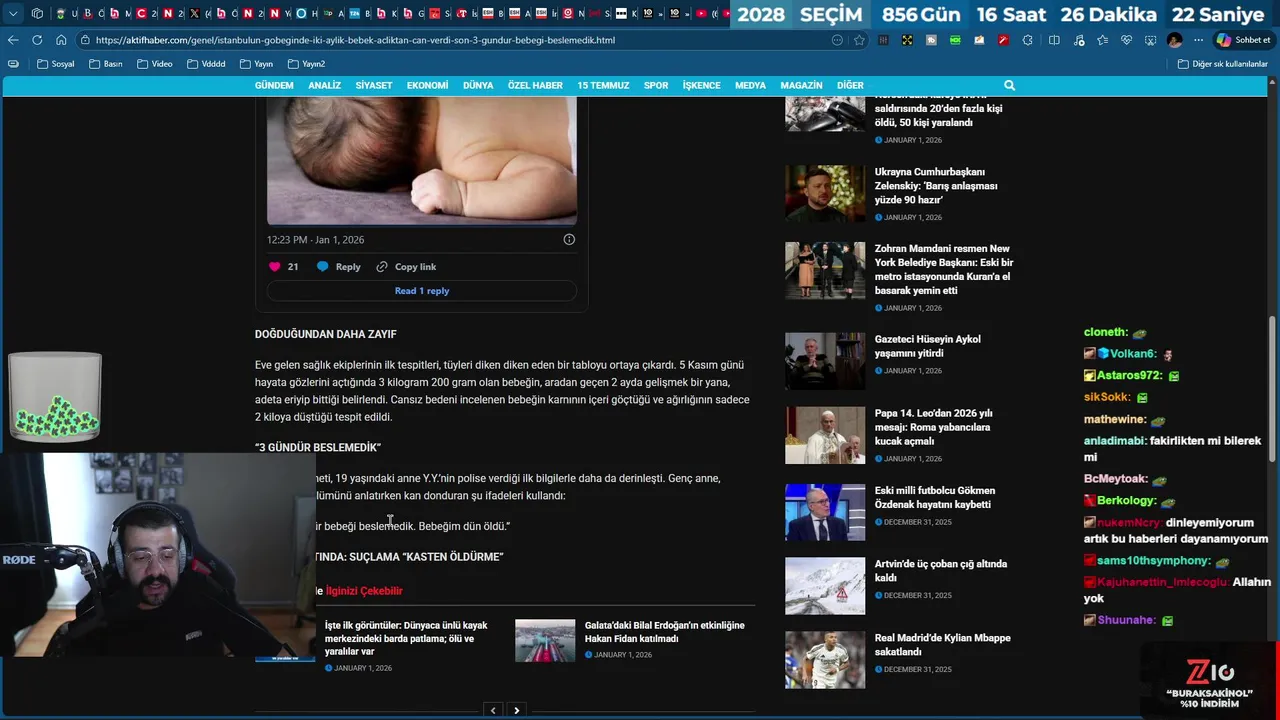1280x720 pixels.
Task: Click Reply on the embedded tweet
Action: pyautogui.click(x=339, y=267)
